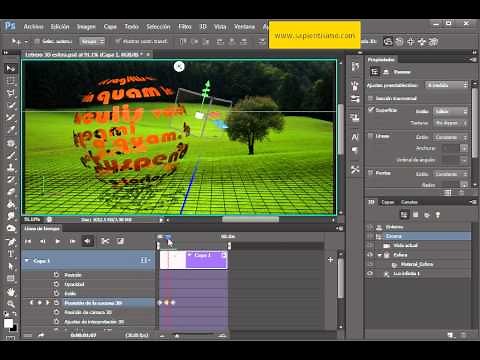Select the Material_Esfera row
This screenshot has height=360, width=480.
coord(417,264)
